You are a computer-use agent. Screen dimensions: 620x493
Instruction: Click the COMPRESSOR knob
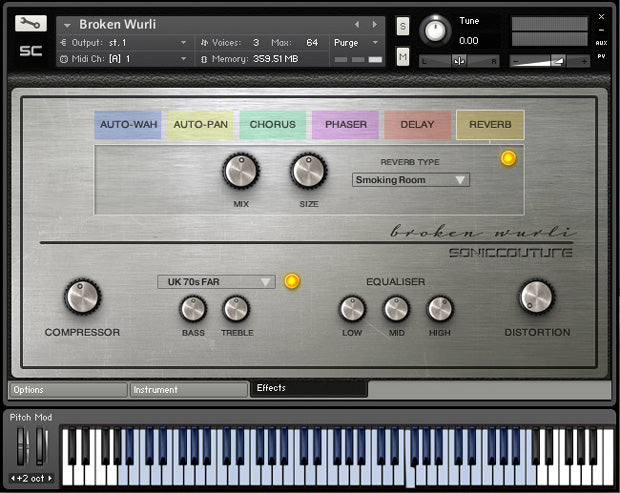pos(82,297)
